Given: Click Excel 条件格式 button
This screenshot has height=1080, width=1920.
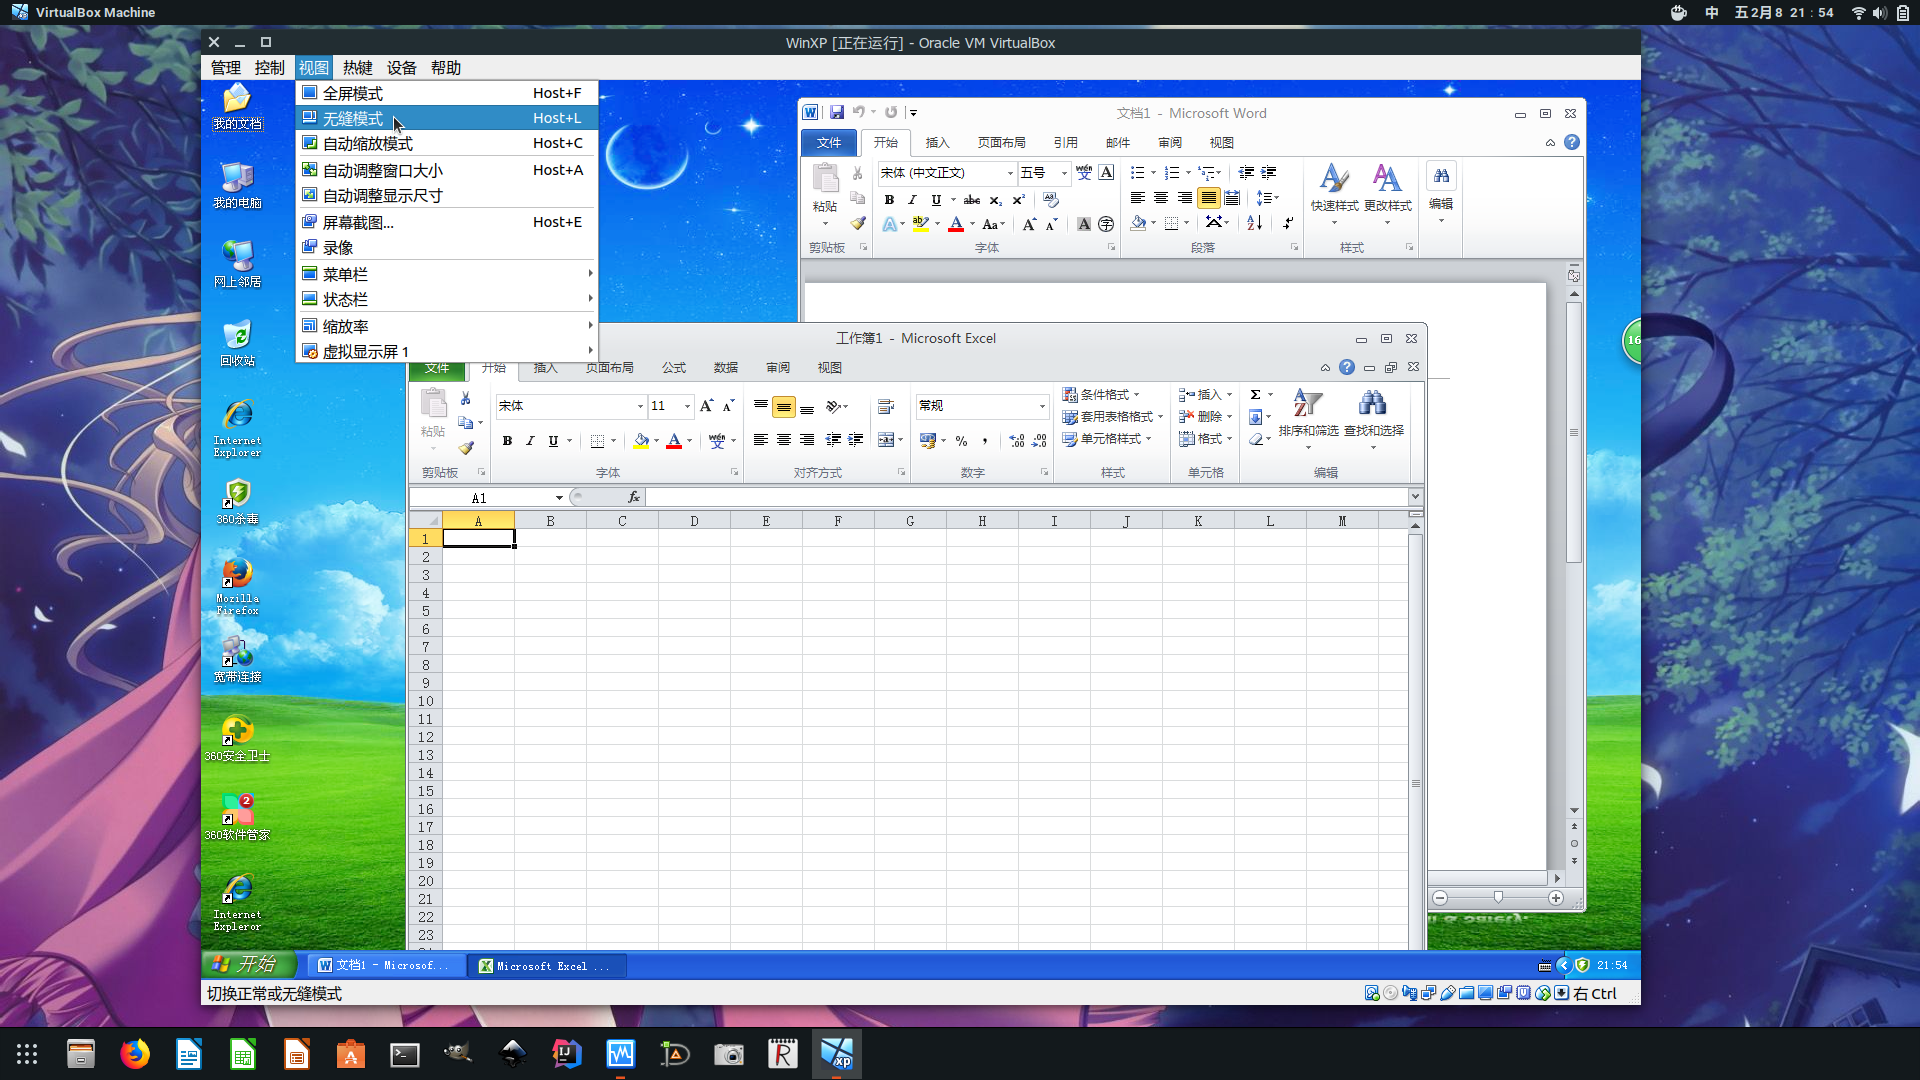Looking at the screenshot, I should (1101, 395).
